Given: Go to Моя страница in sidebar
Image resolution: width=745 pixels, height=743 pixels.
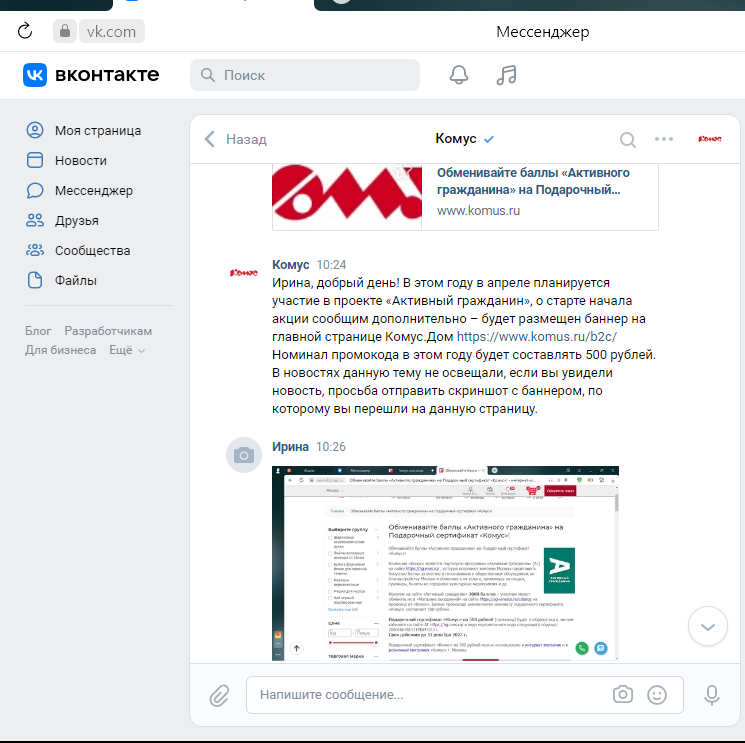Looking at the screenshot, I should coord(84,130).
